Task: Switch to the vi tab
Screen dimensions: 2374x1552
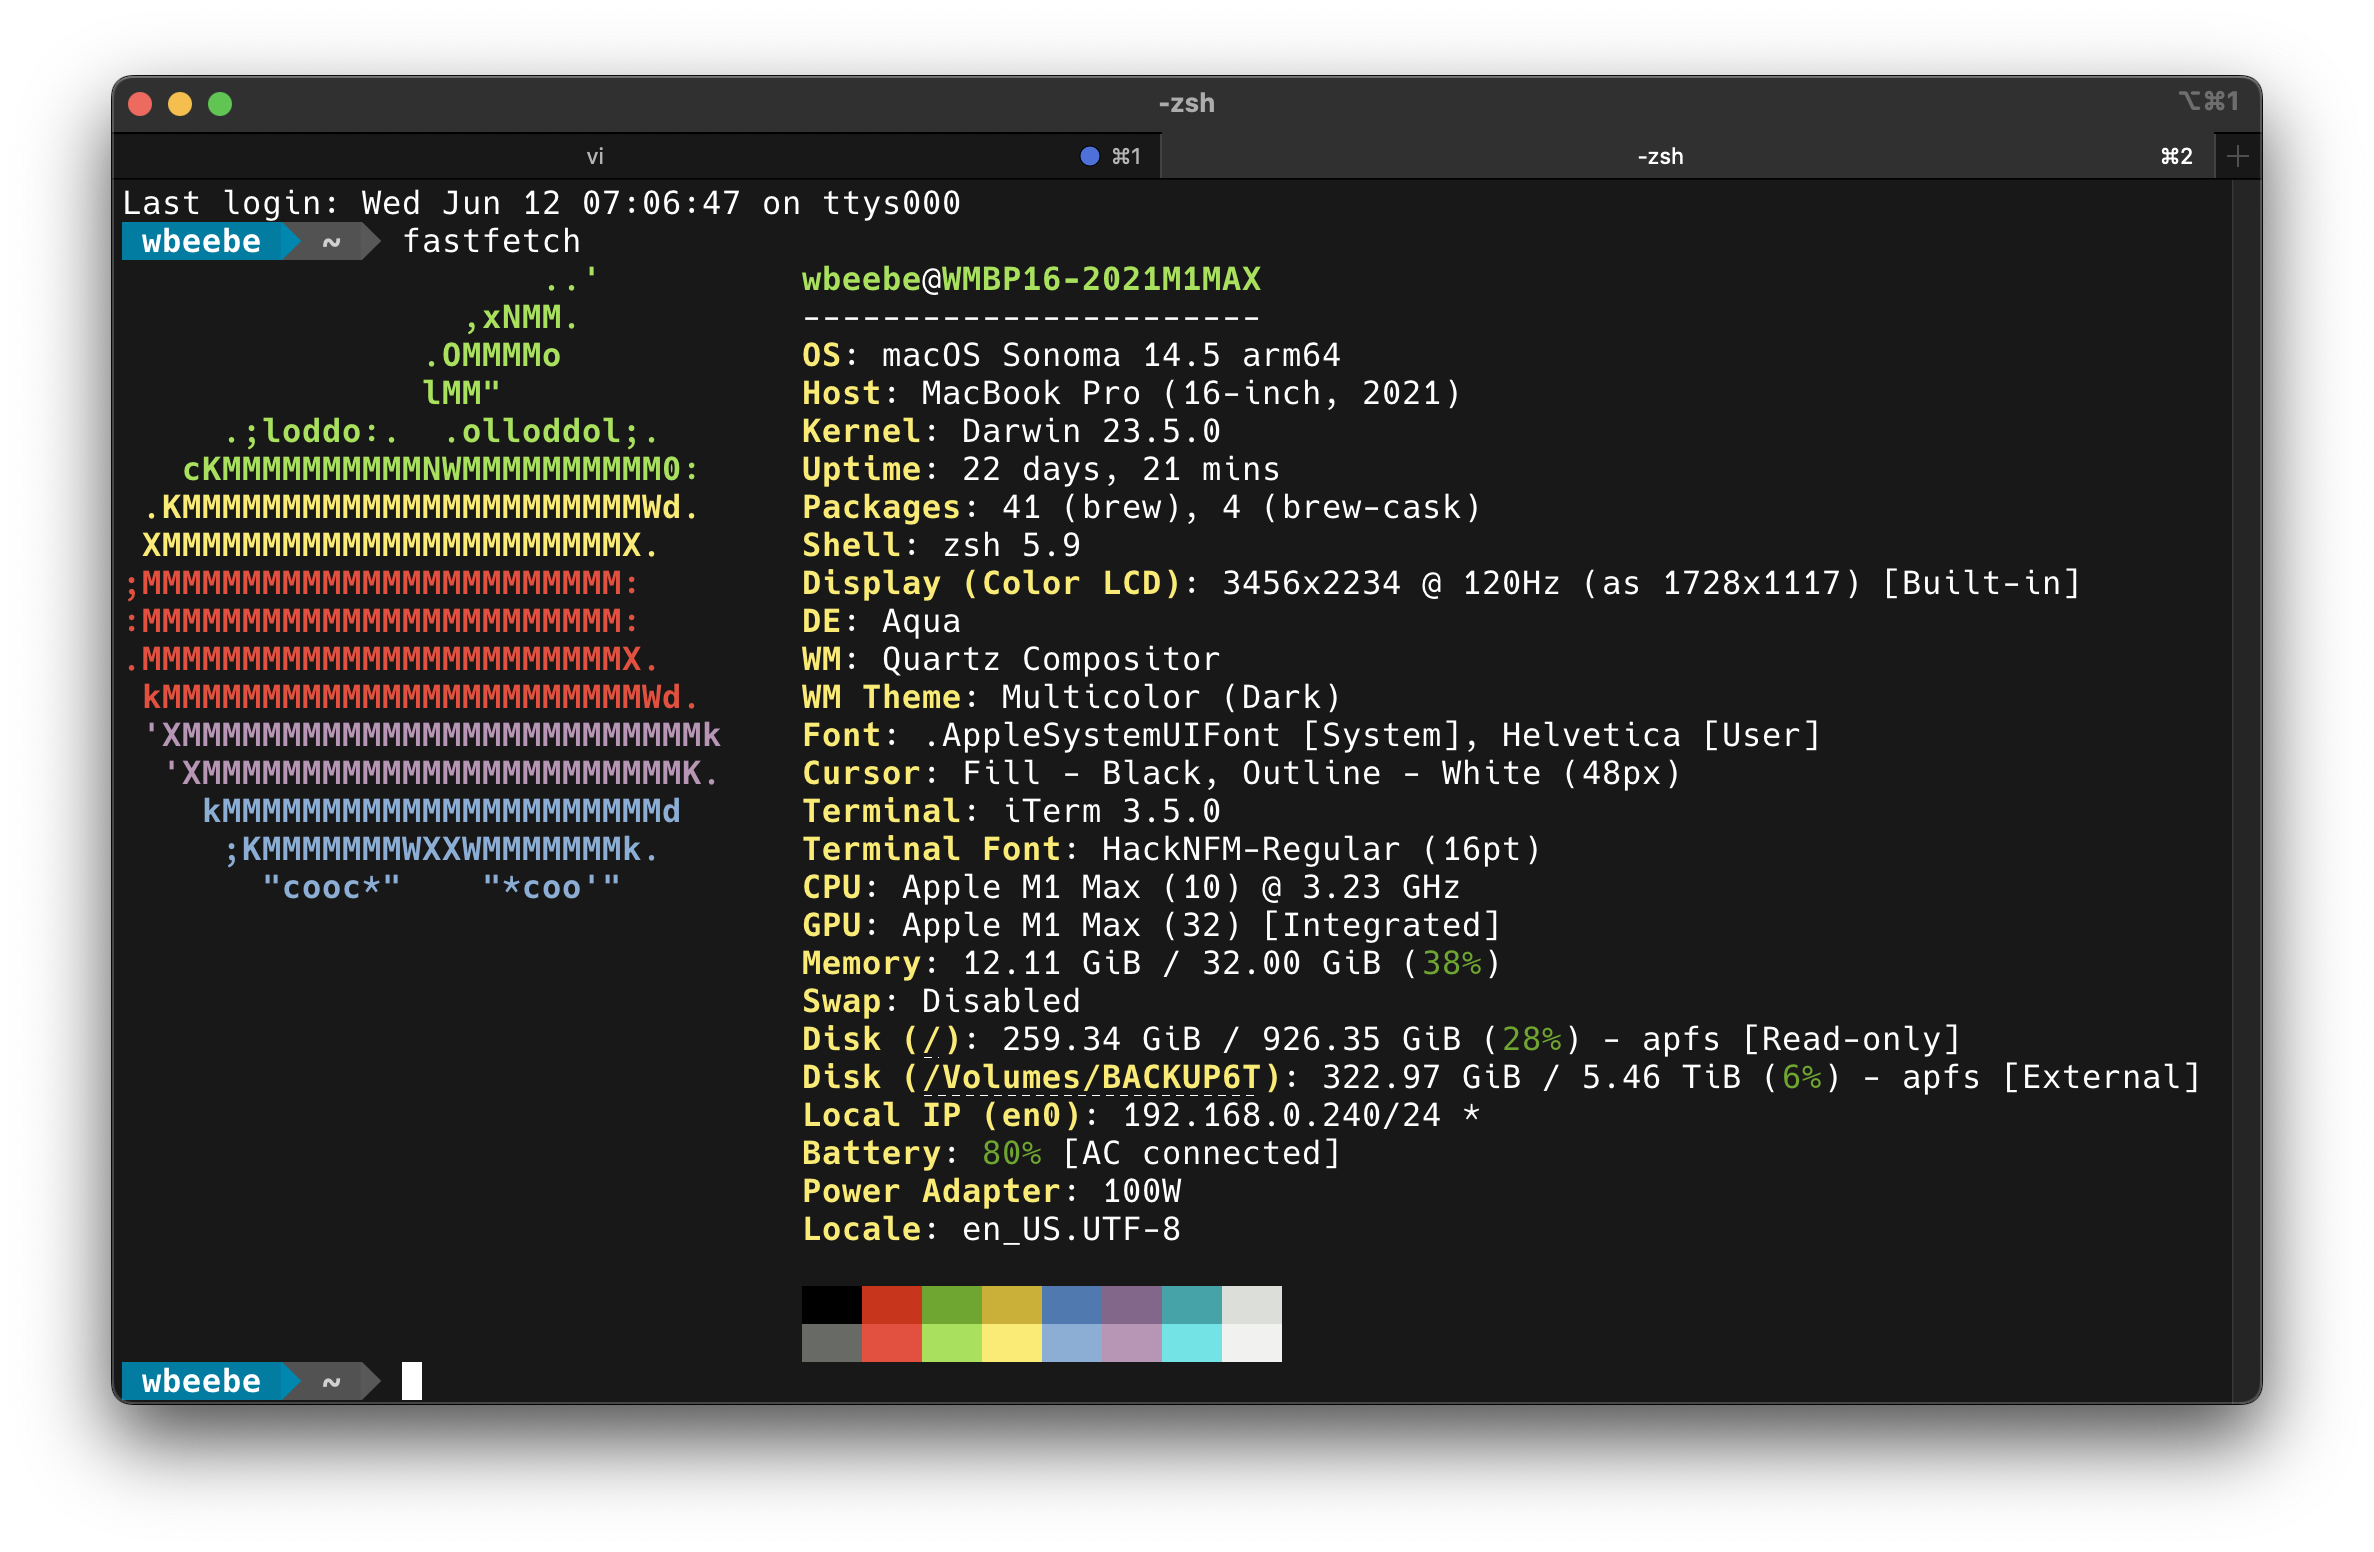Action: [636, 156]
